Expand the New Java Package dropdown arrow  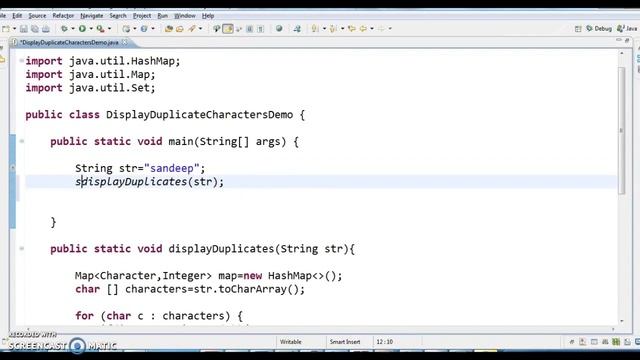135,29
